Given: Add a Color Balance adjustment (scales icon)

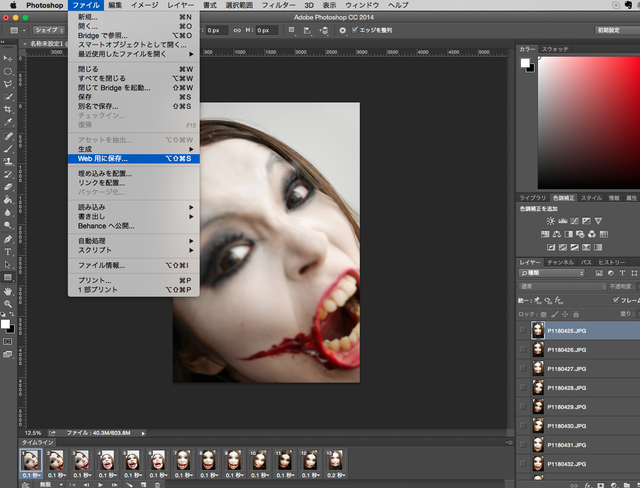Looking at the screenshot, I should 557,234.
